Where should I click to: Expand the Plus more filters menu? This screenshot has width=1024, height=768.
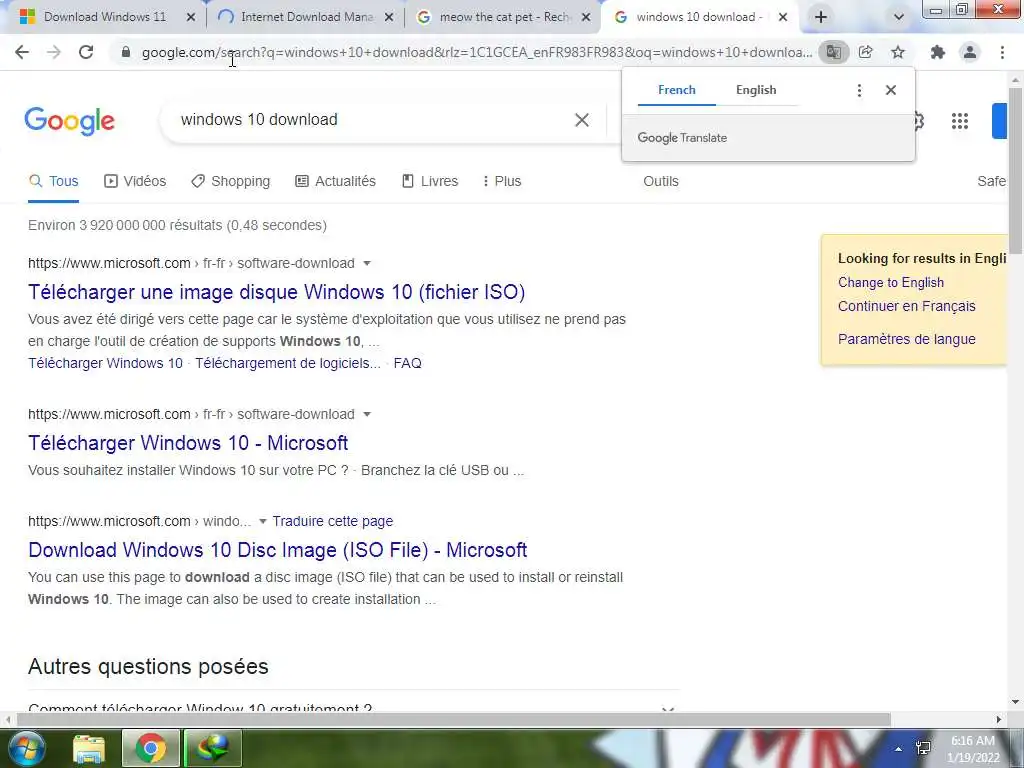click(501, 182)
